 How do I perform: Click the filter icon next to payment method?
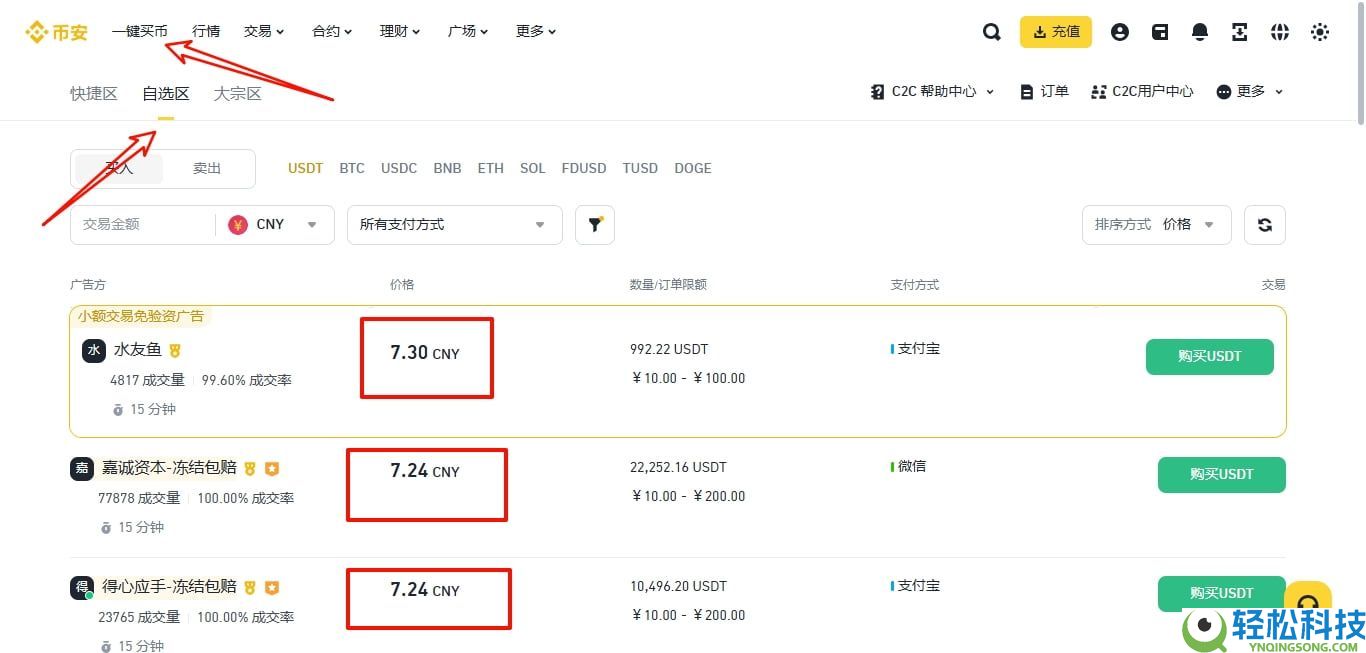[595, 224]
